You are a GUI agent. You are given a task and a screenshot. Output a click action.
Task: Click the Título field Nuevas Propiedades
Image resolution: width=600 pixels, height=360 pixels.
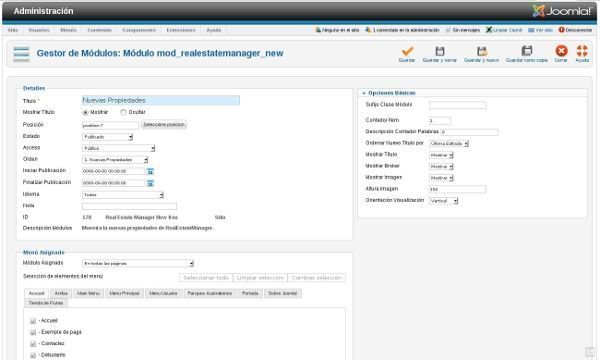point(161,101)
